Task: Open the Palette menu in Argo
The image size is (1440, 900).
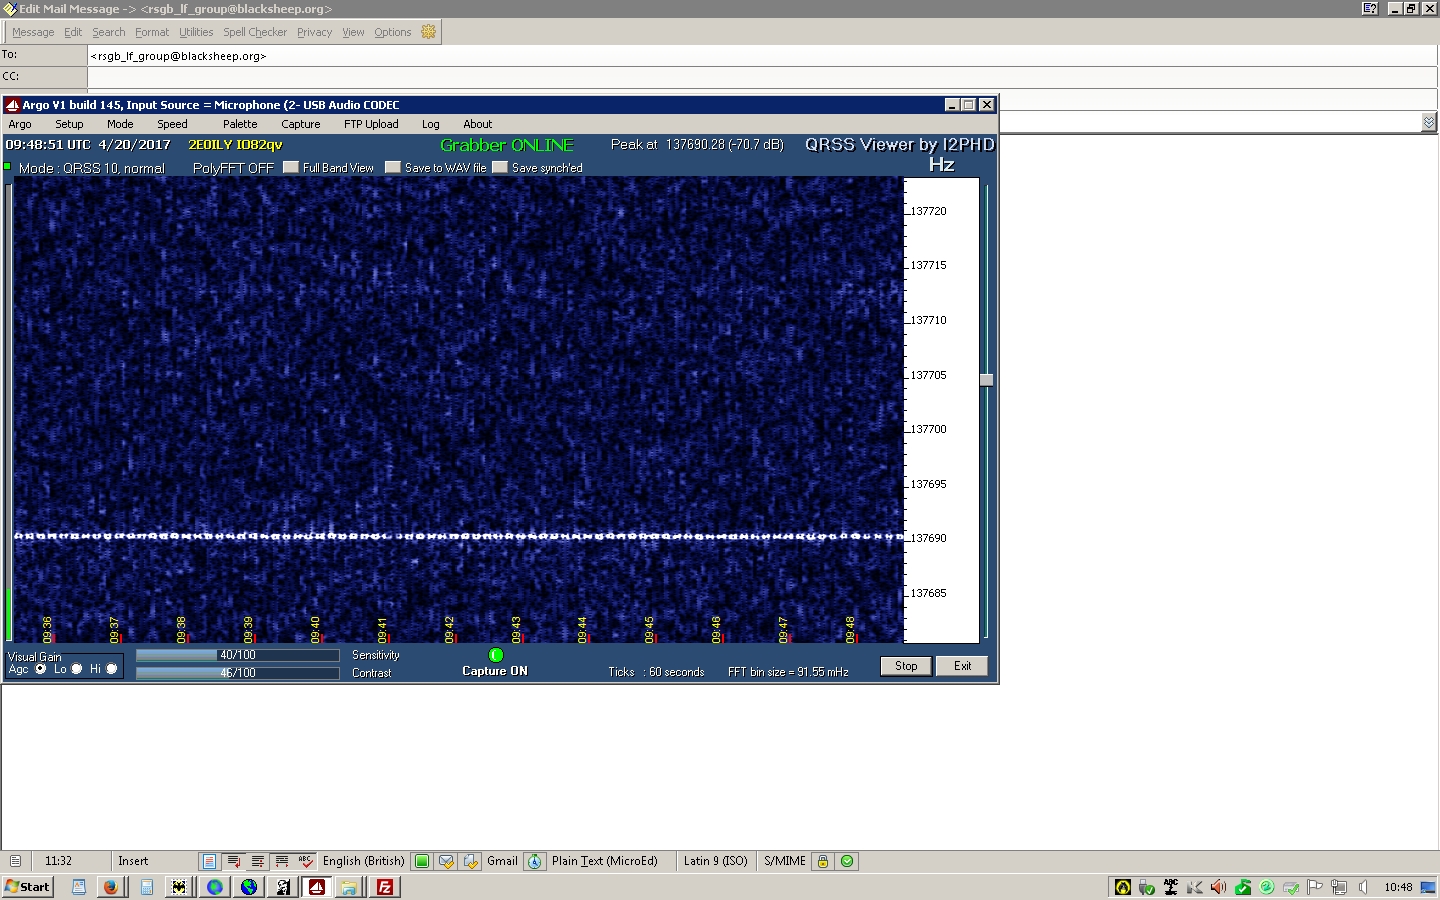Action: point(240,124)
